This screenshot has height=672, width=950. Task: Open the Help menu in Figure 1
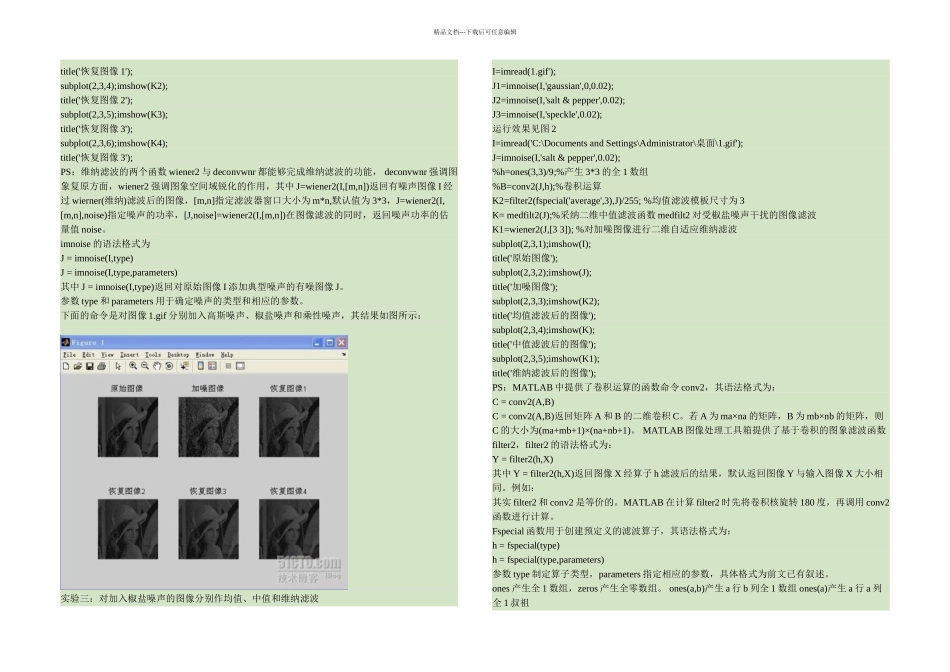pos(227,354)
